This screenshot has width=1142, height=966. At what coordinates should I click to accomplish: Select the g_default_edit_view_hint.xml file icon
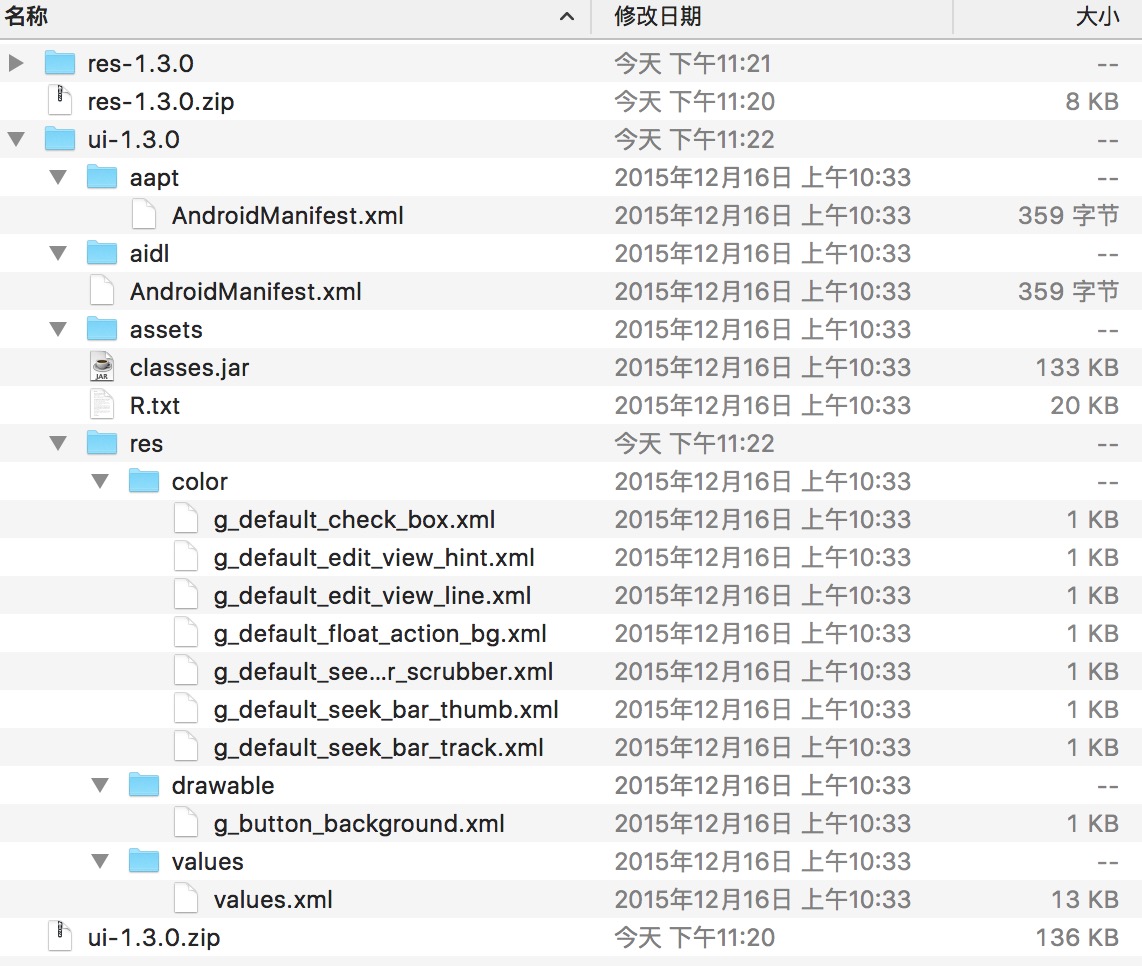click(186, 557)
